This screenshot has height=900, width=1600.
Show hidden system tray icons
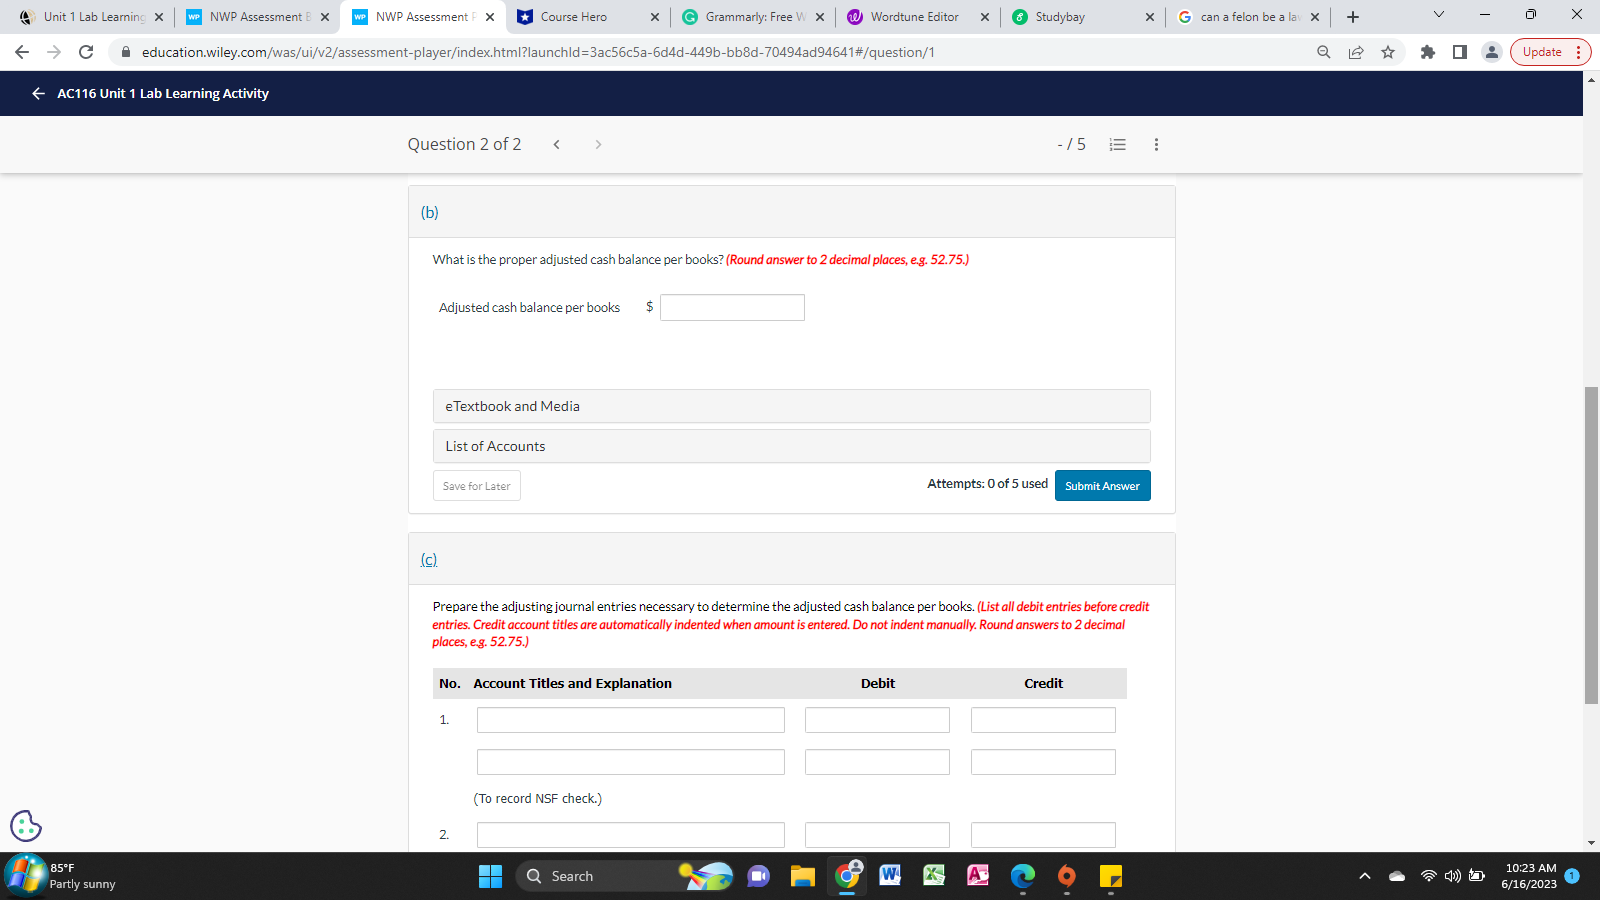[1365, 876]
